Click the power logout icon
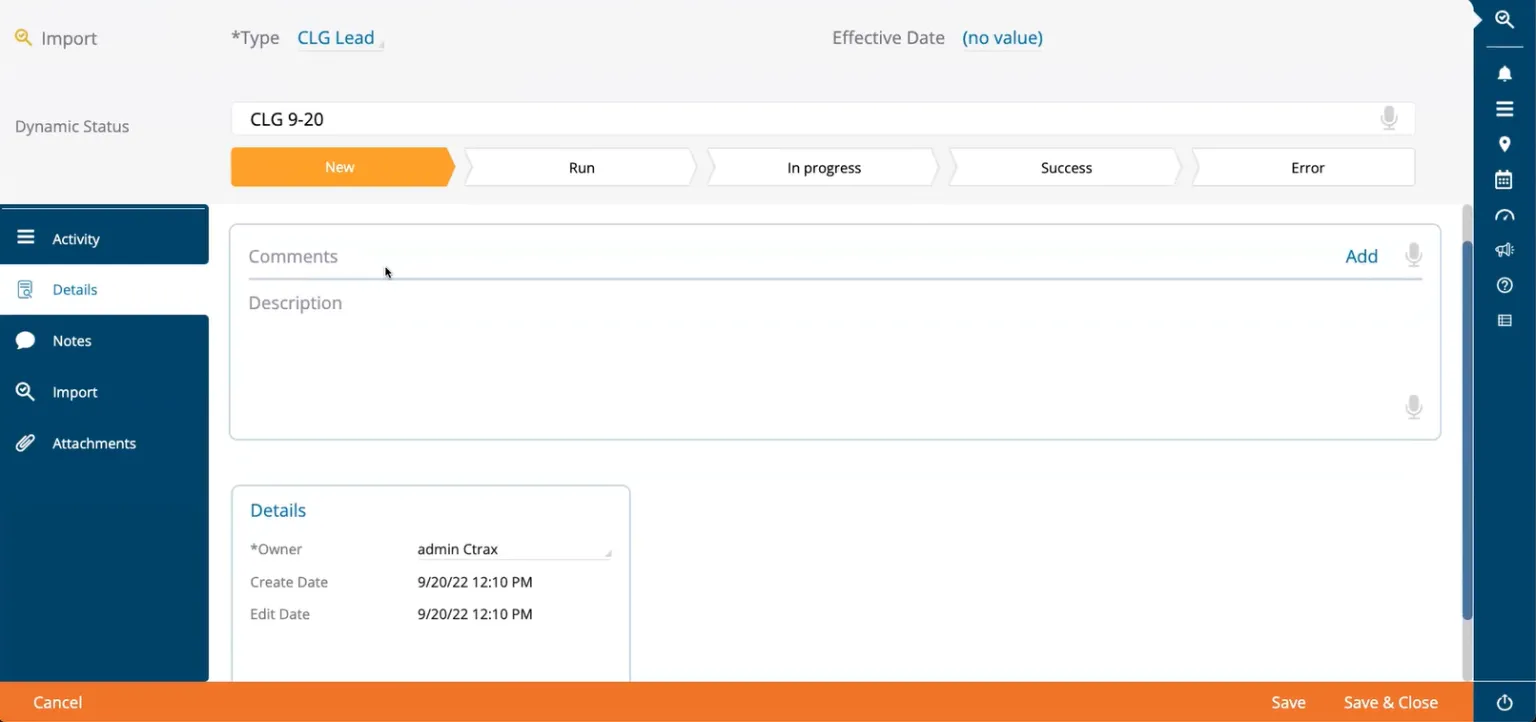The width and height of the screenshot is (1536, 722). pos(1504,702)
